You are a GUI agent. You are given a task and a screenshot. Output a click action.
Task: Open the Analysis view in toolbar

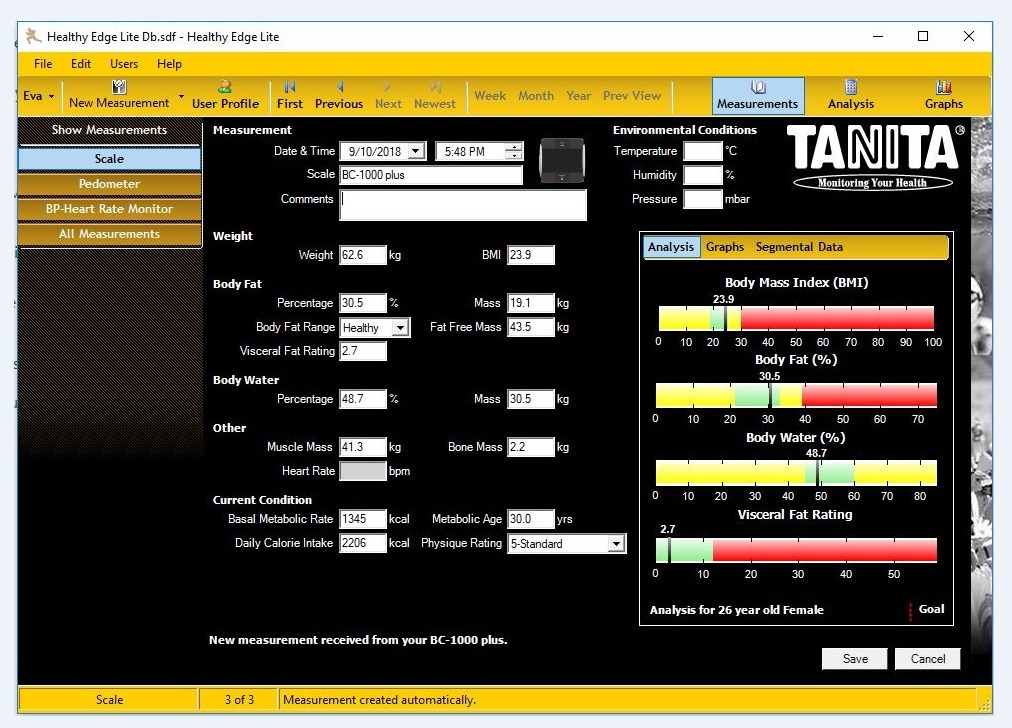point(851,96)
